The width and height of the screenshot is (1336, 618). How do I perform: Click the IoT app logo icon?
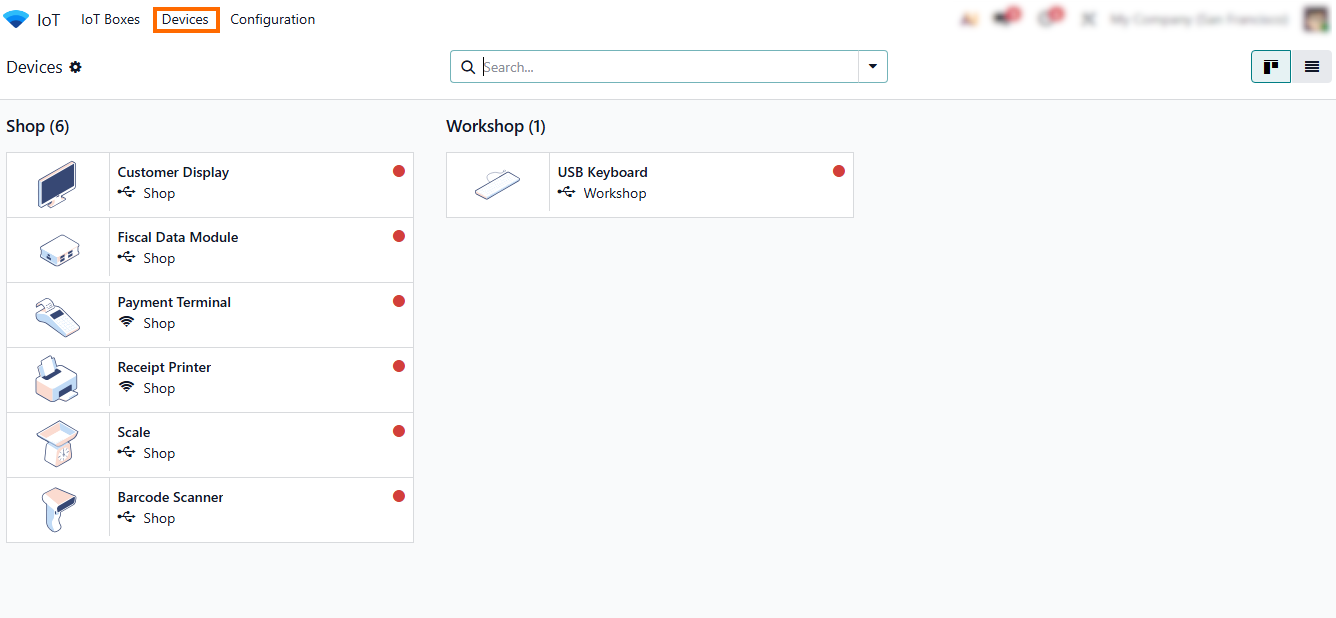pos(17,19)
